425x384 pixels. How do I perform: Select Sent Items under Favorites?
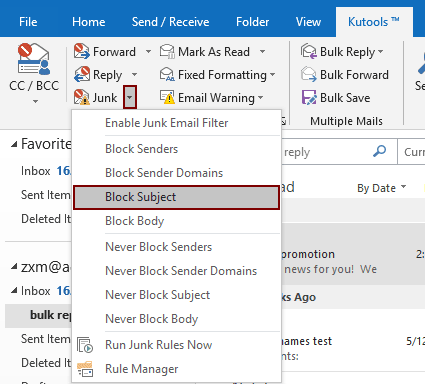pos(46,195)
